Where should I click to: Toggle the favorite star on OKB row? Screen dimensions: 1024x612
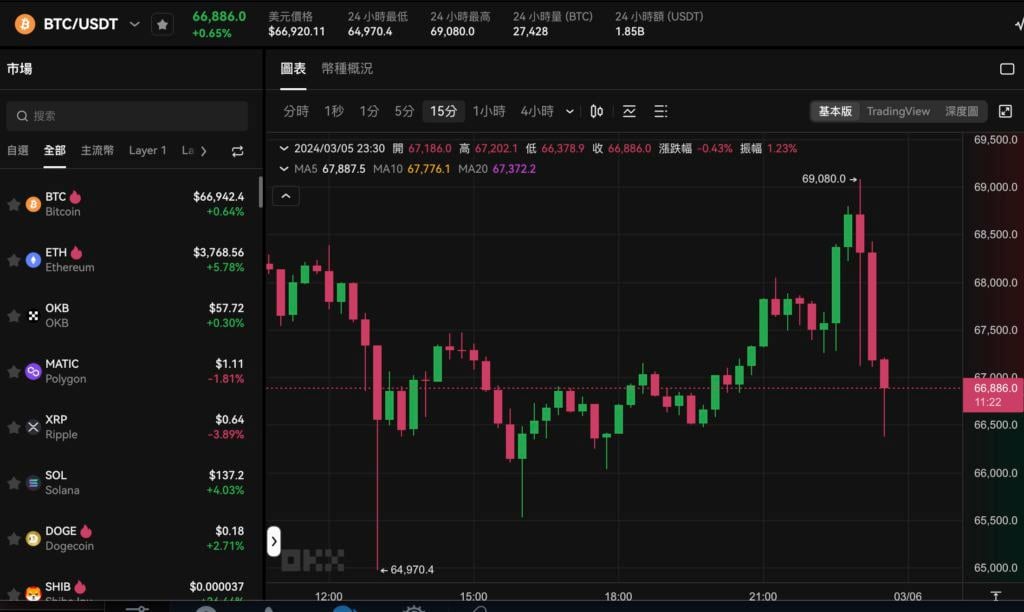[13, 316]
